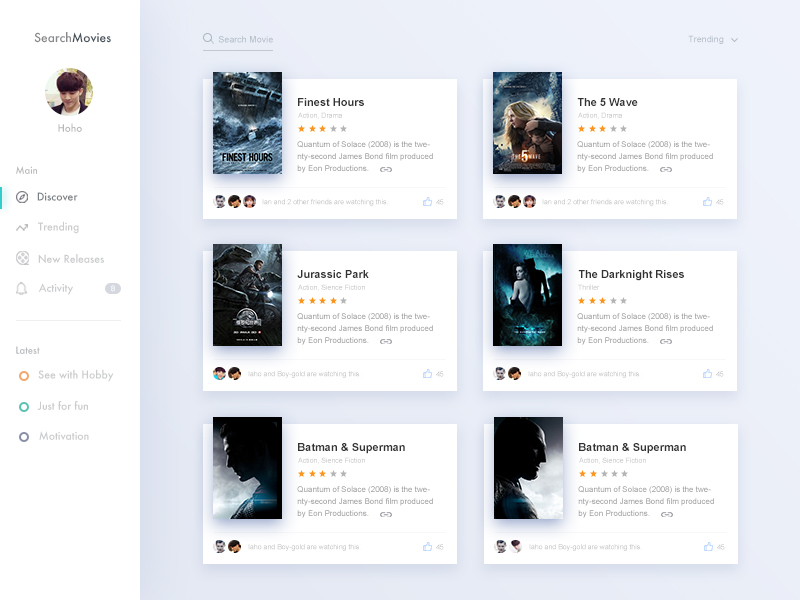The height and width of the screenshot is (600, 800).
Task: Like Jurassic Park with thumbs-up icon
Action: coord(428,373)
